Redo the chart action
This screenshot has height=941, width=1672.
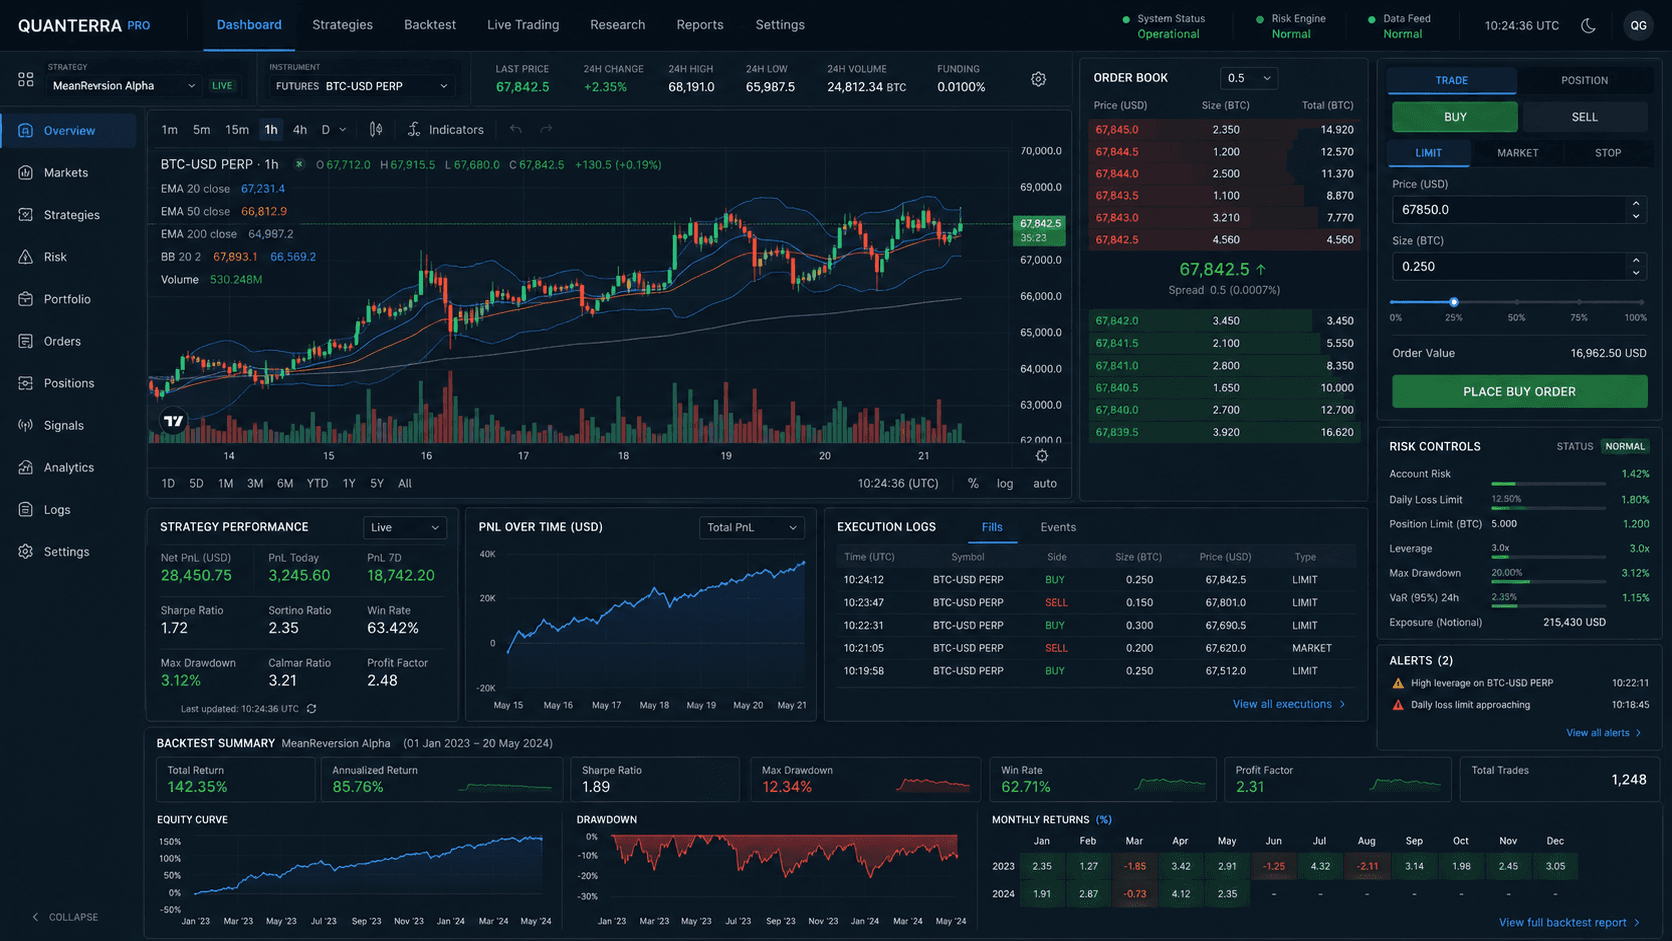(x=546, y=129)
